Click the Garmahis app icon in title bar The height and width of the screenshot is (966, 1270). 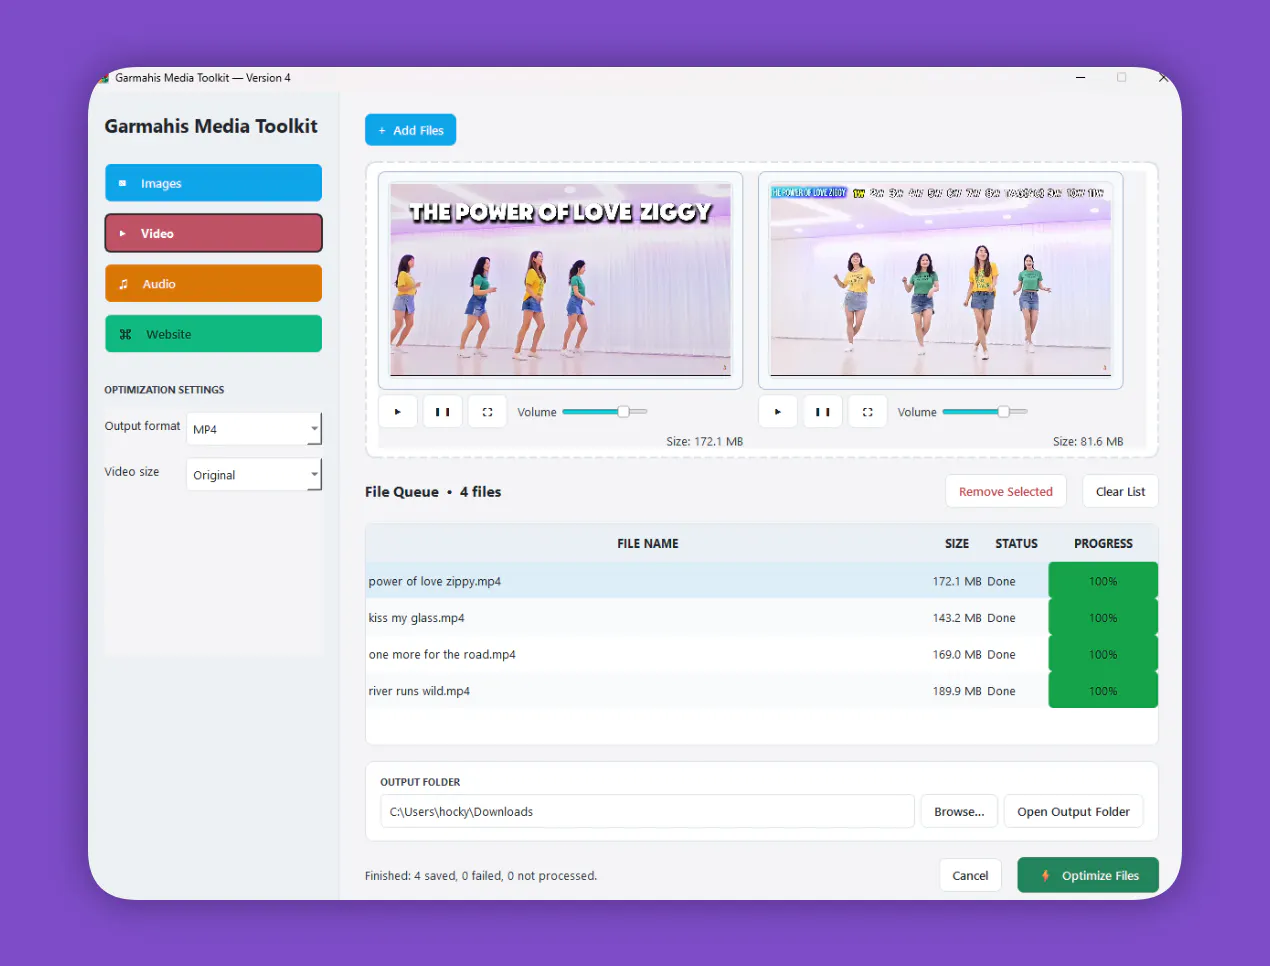click(104, 78)
